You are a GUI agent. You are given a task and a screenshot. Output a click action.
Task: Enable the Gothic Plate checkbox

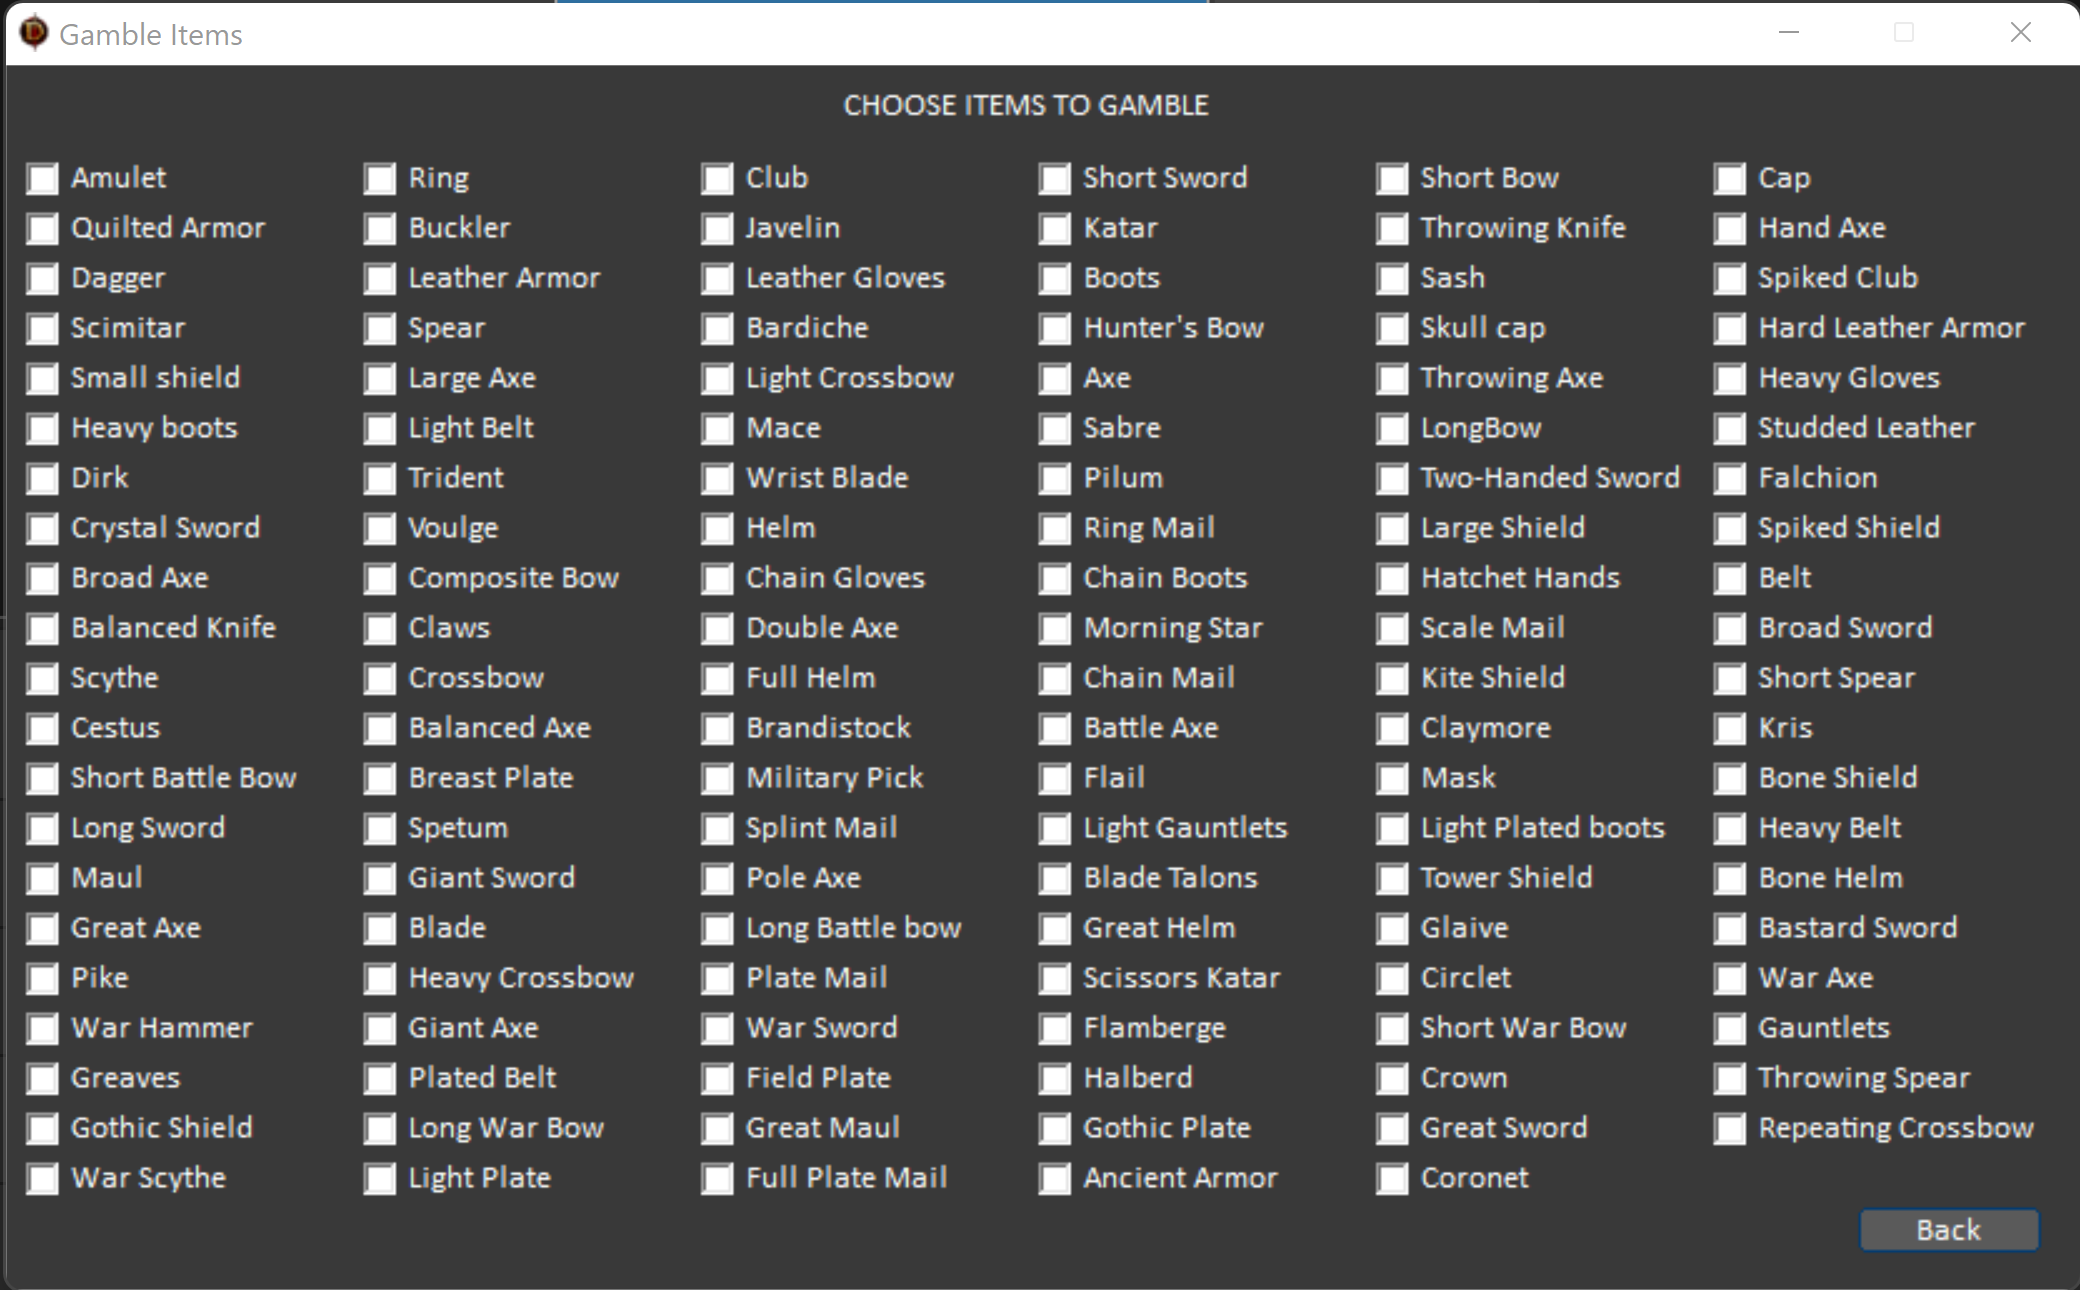coord(1055,1129)
